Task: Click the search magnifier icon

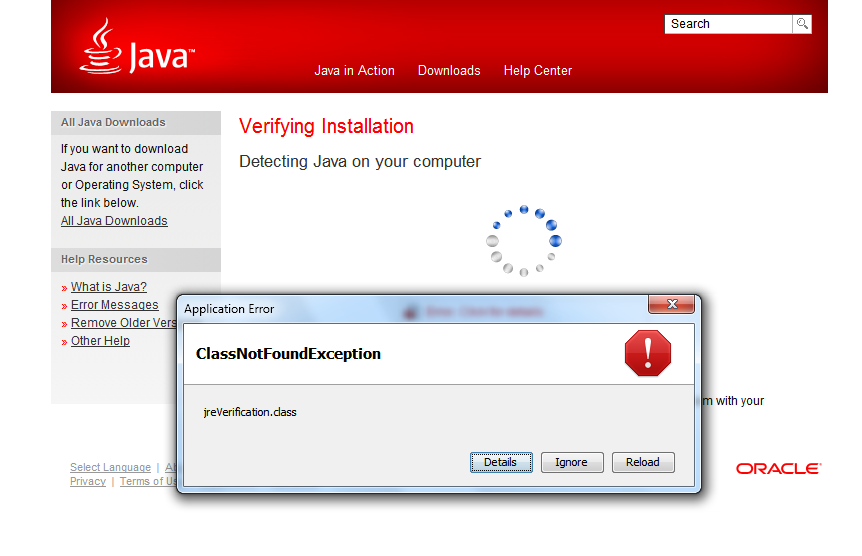Action: coord(802,24)
